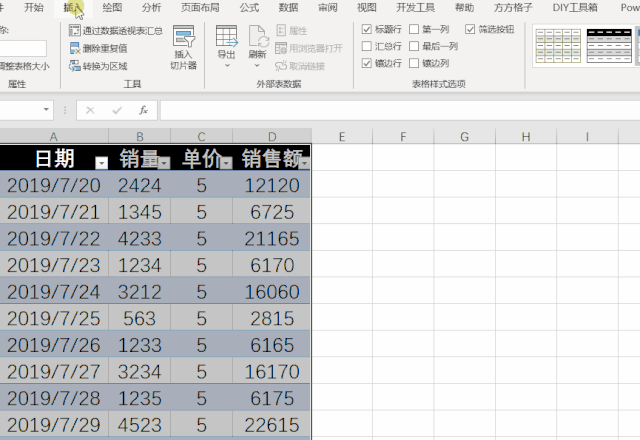Open the 日期 column filter dropdown
Viewport: 640px width, 440px height.
tap(101, 163)
